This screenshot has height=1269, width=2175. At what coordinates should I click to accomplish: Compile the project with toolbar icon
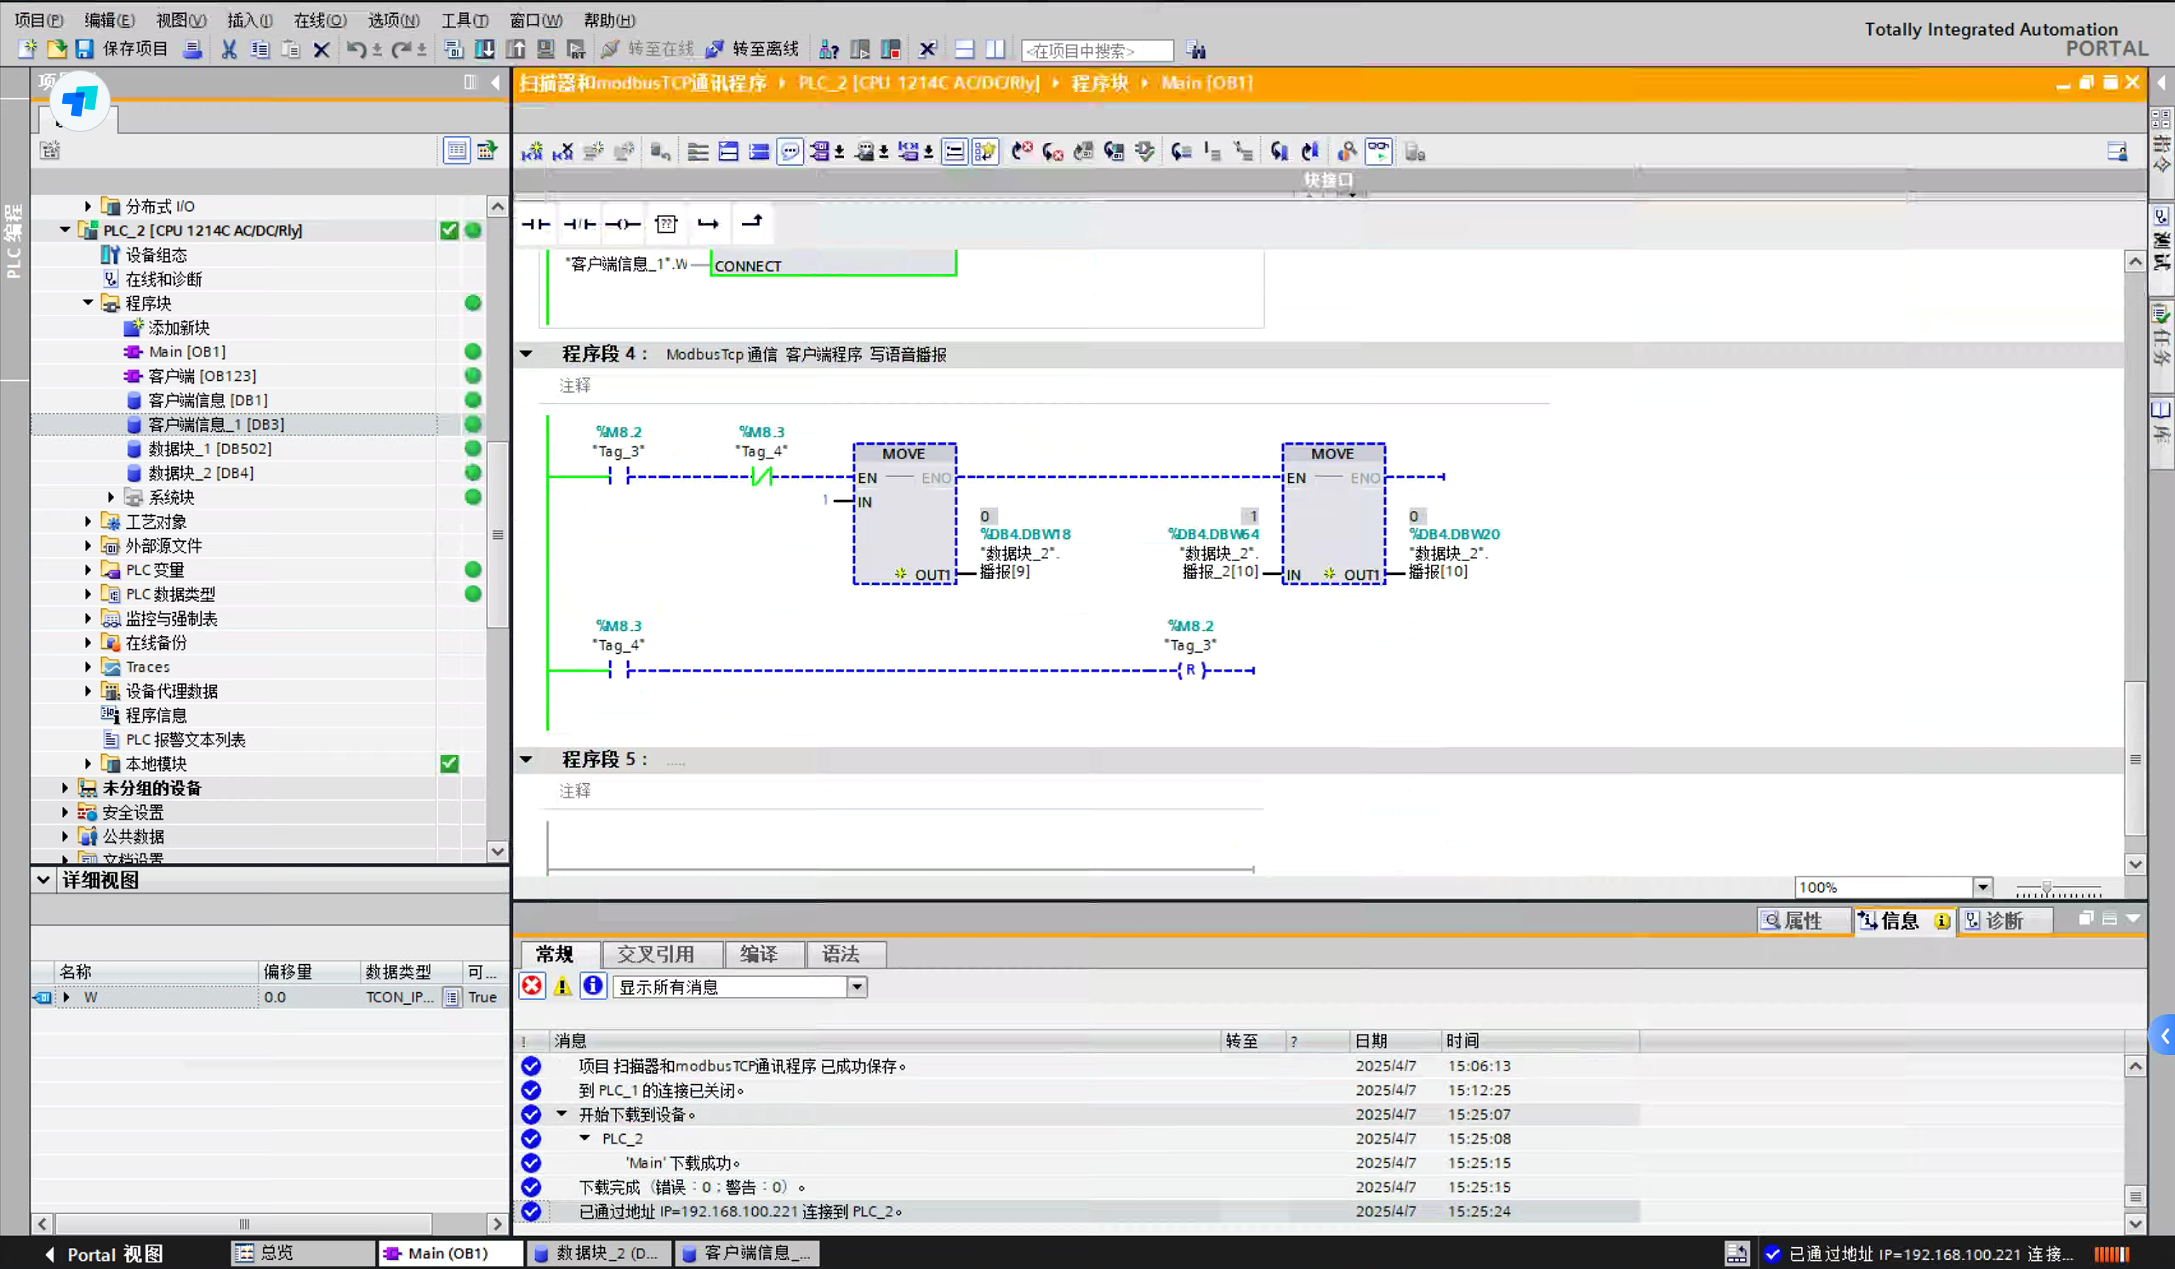(x=453, y=49)
